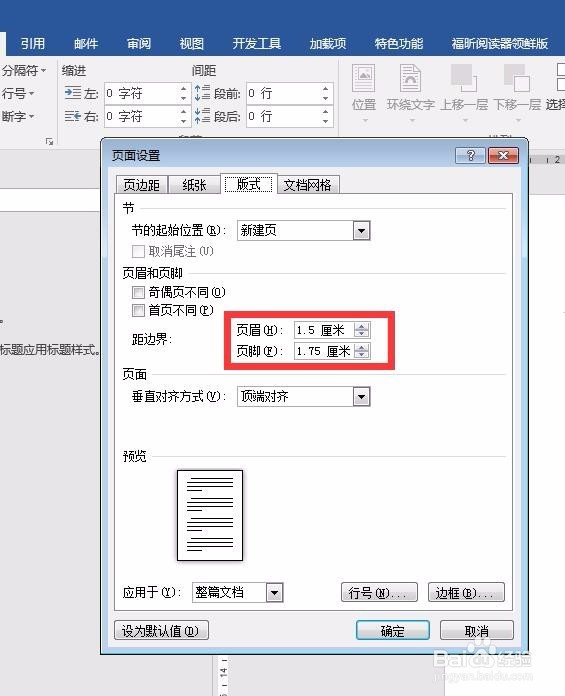The height and width of the screenshot is (696, 565).
Task: Open 应用于 dropdown
Action: pyautogui.click(x=274, y=593)
